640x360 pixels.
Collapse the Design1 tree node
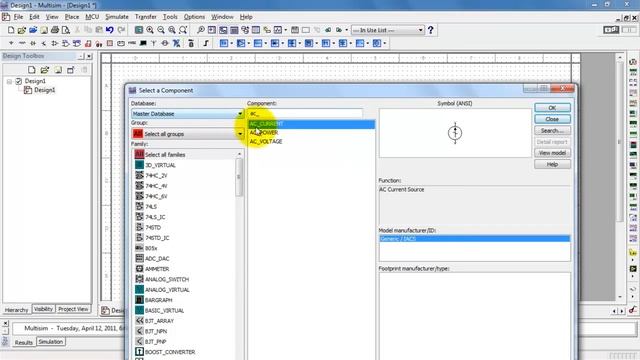tap(9, 82)
